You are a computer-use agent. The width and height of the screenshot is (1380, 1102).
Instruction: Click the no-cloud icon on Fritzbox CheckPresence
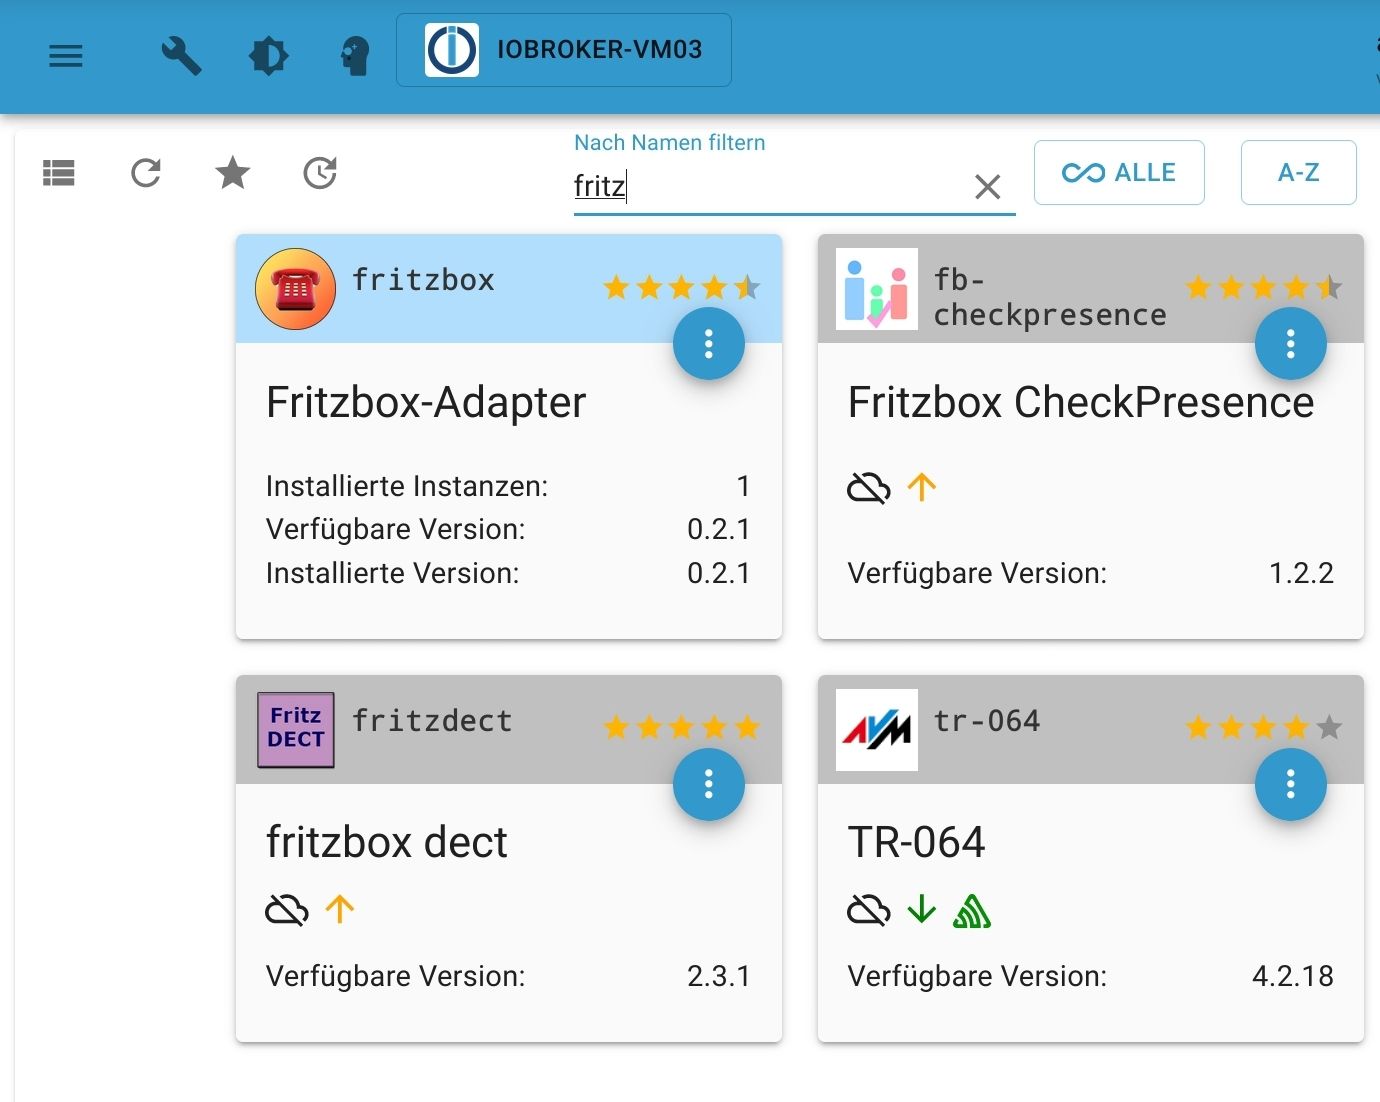869,488
